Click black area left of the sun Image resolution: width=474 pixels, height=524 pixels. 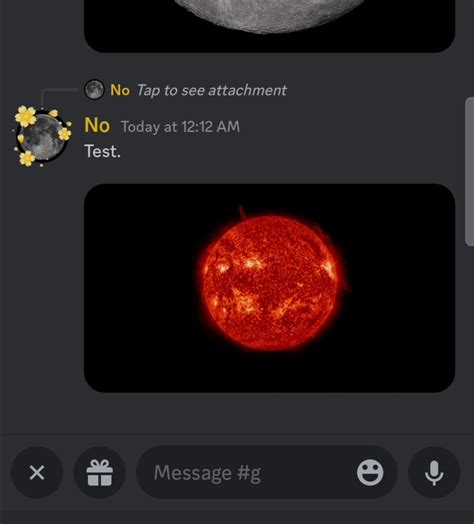[140, 287]
